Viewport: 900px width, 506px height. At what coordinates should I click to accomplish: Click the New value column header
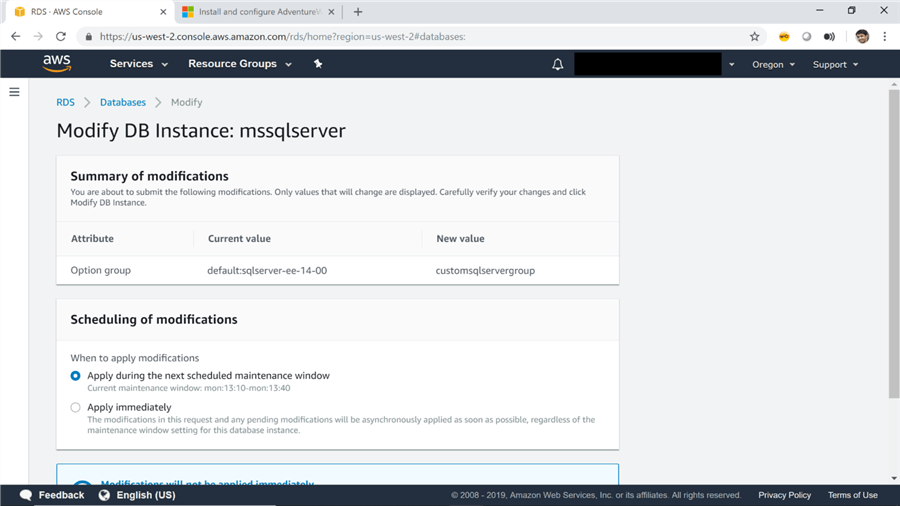(460, 239)
